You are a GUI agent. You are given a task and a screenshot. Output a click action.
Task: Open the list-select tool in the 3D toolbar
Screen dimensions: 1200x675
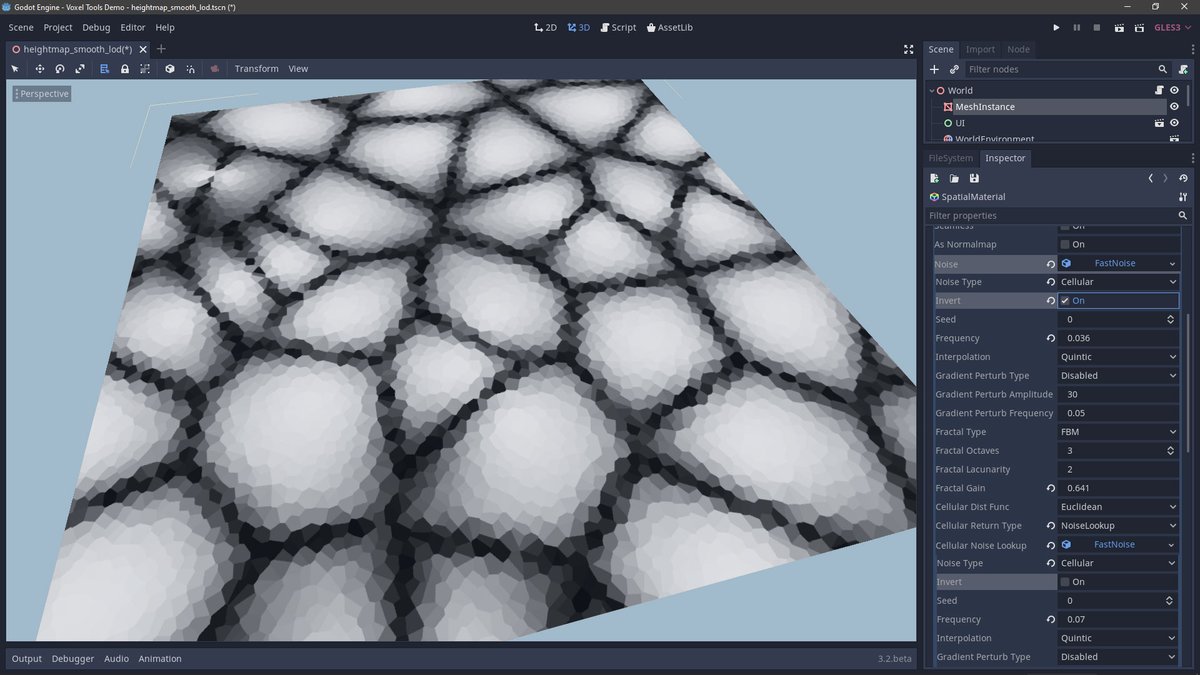click(105, 69)
